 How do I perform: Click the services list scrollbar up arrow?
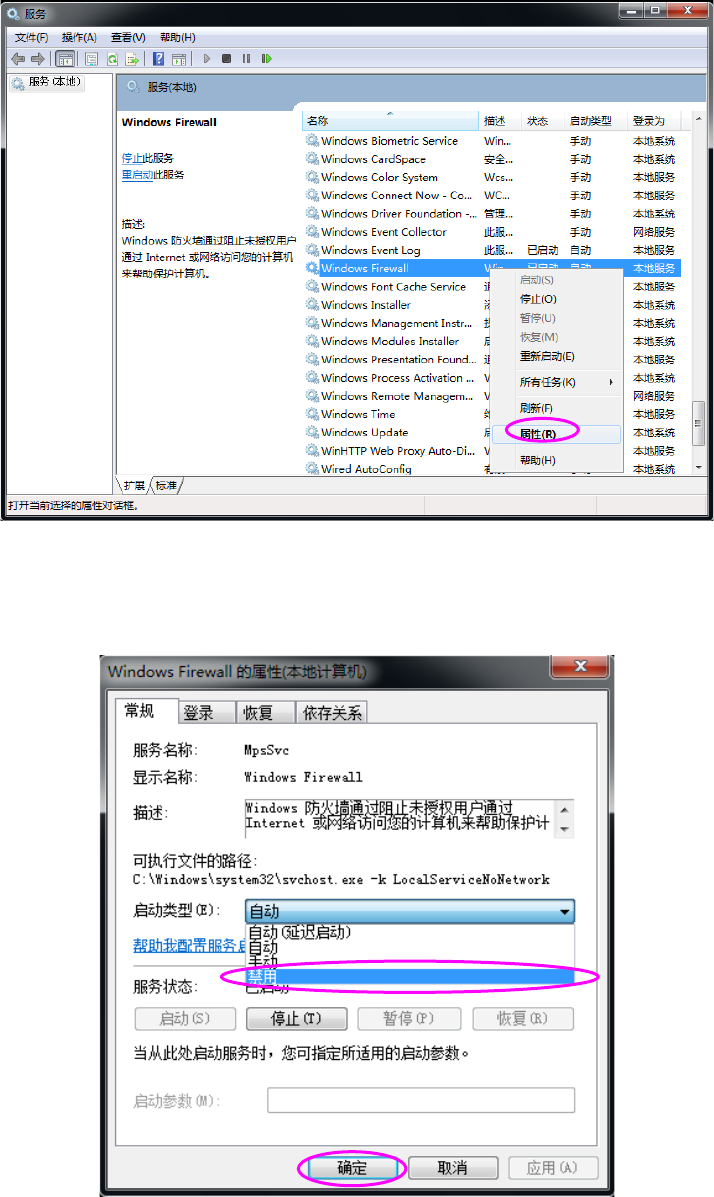[698, 120]
